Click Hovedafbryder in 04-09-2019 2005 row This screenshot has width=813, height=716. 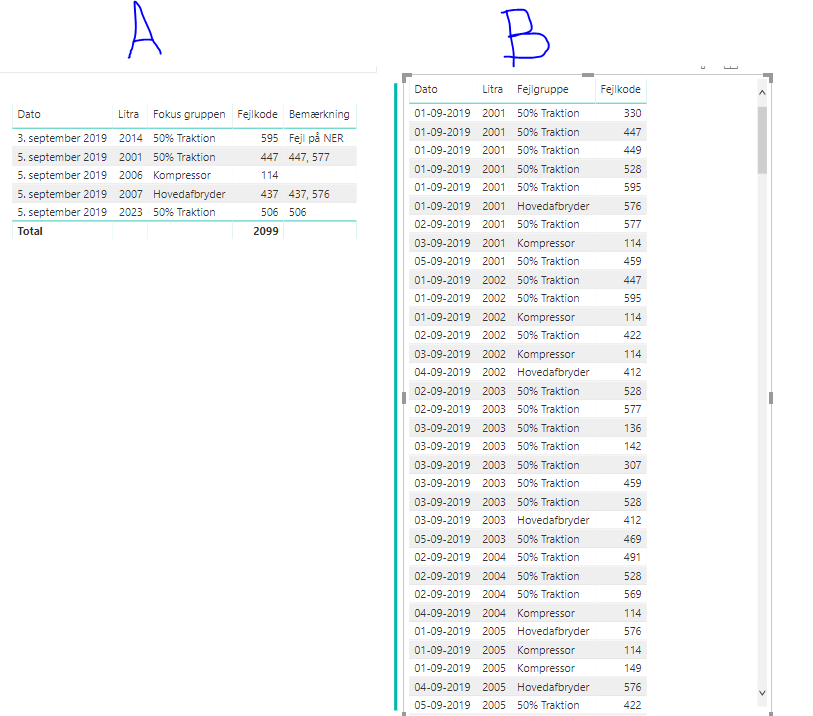[x=553, y=687]
